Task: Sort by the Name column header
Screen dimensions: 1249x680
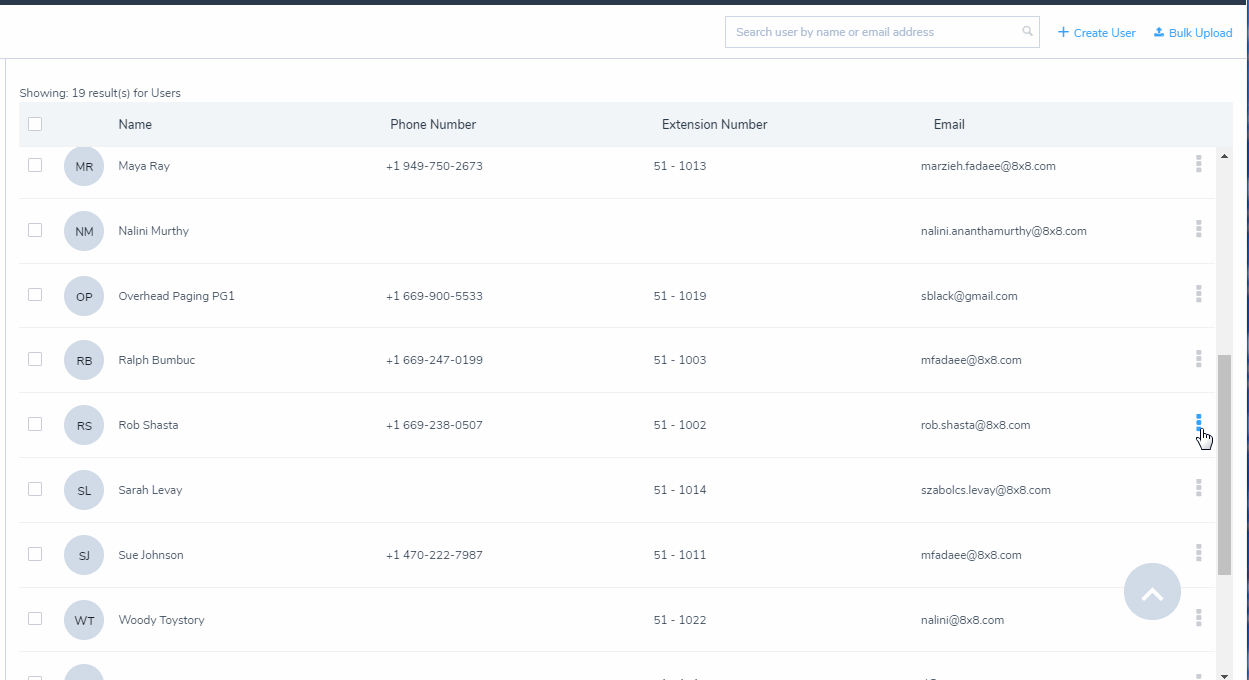Action: (x=135, y=125)
